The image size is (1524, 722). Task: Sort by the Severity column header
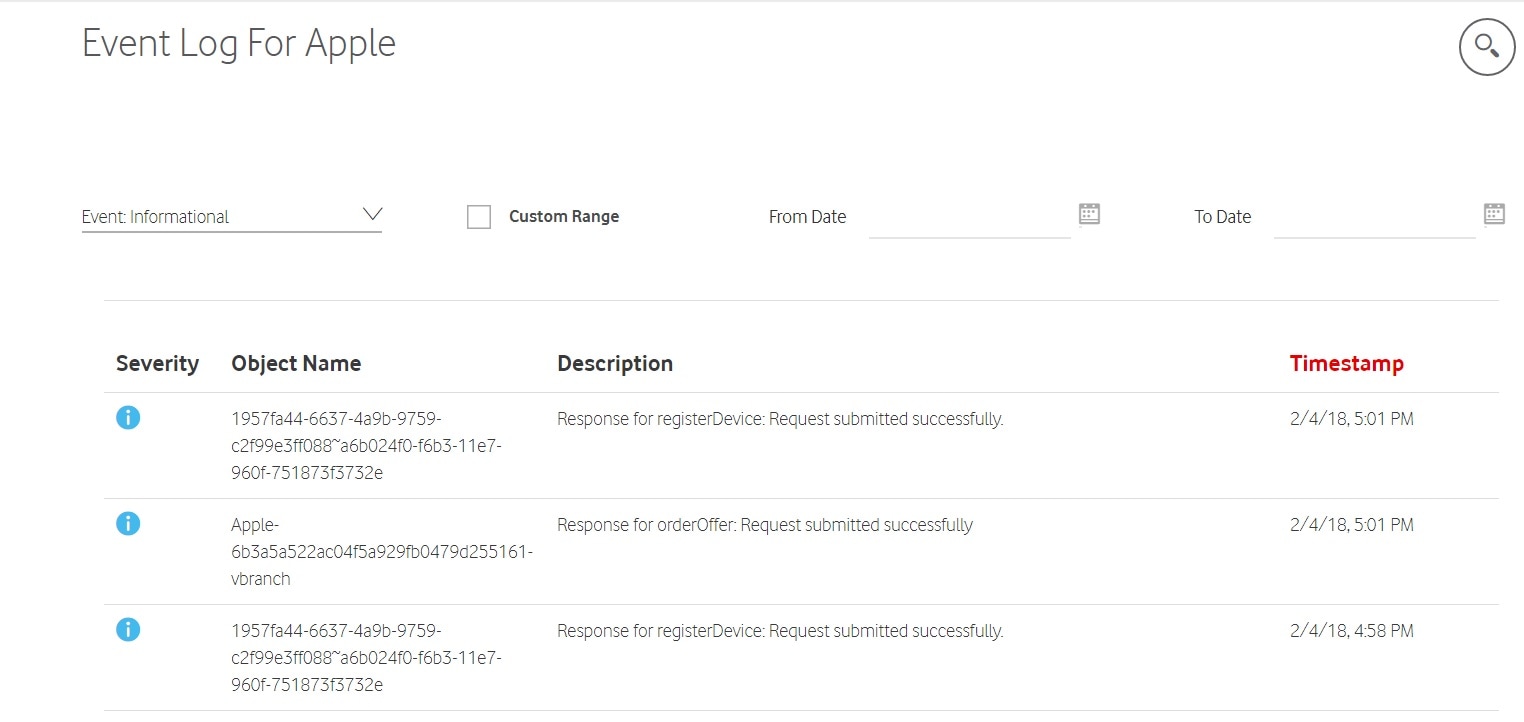coord(157,364)
